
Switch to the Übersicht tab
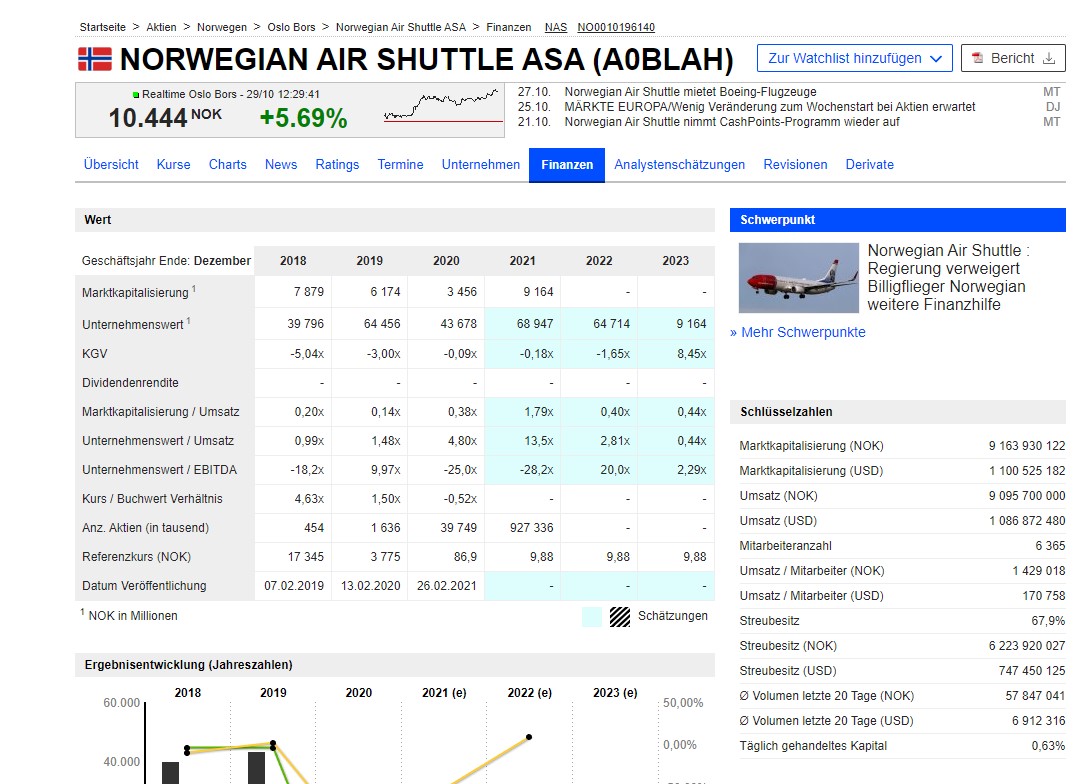[111, 164]
